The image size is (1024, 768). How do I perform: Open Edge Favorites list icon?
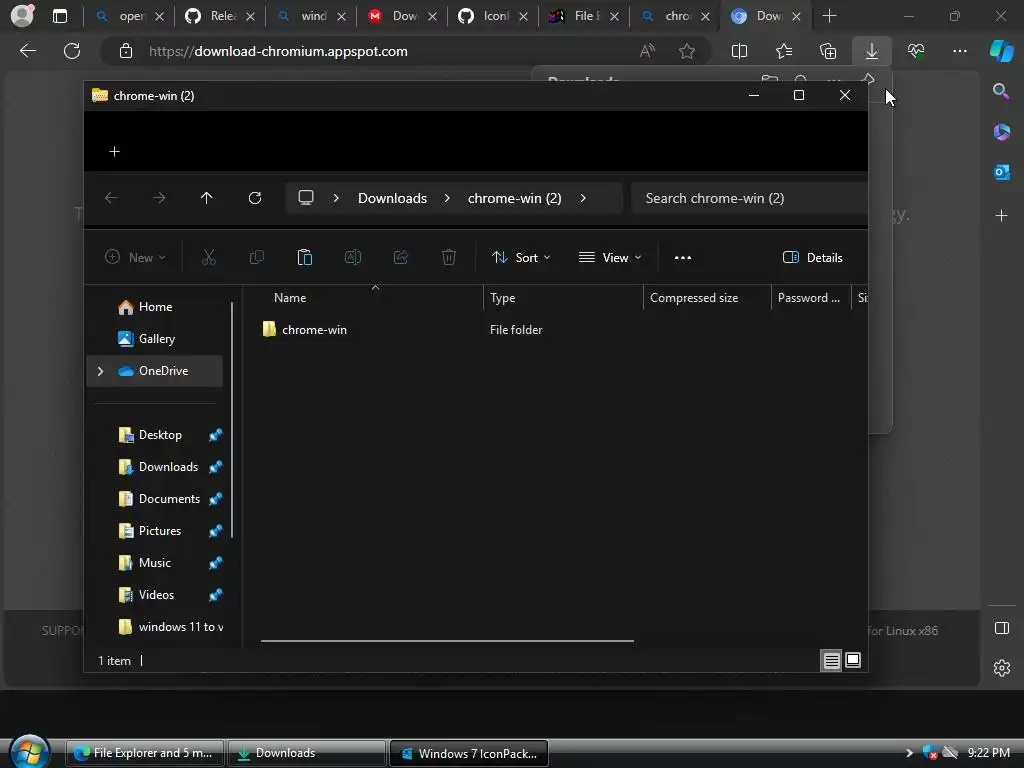point(784,51)
